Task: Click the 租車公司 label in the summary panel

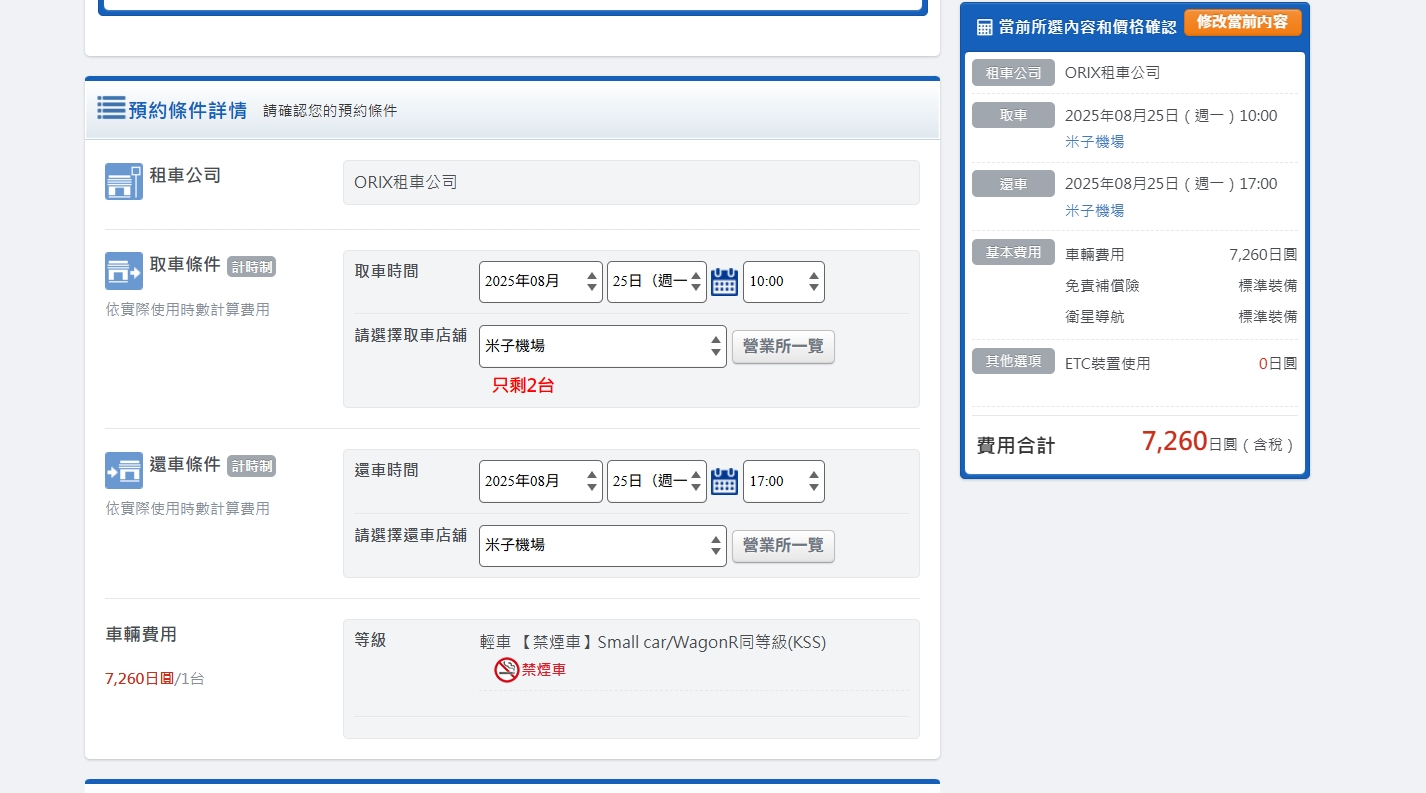Action: coord(1013,73)
